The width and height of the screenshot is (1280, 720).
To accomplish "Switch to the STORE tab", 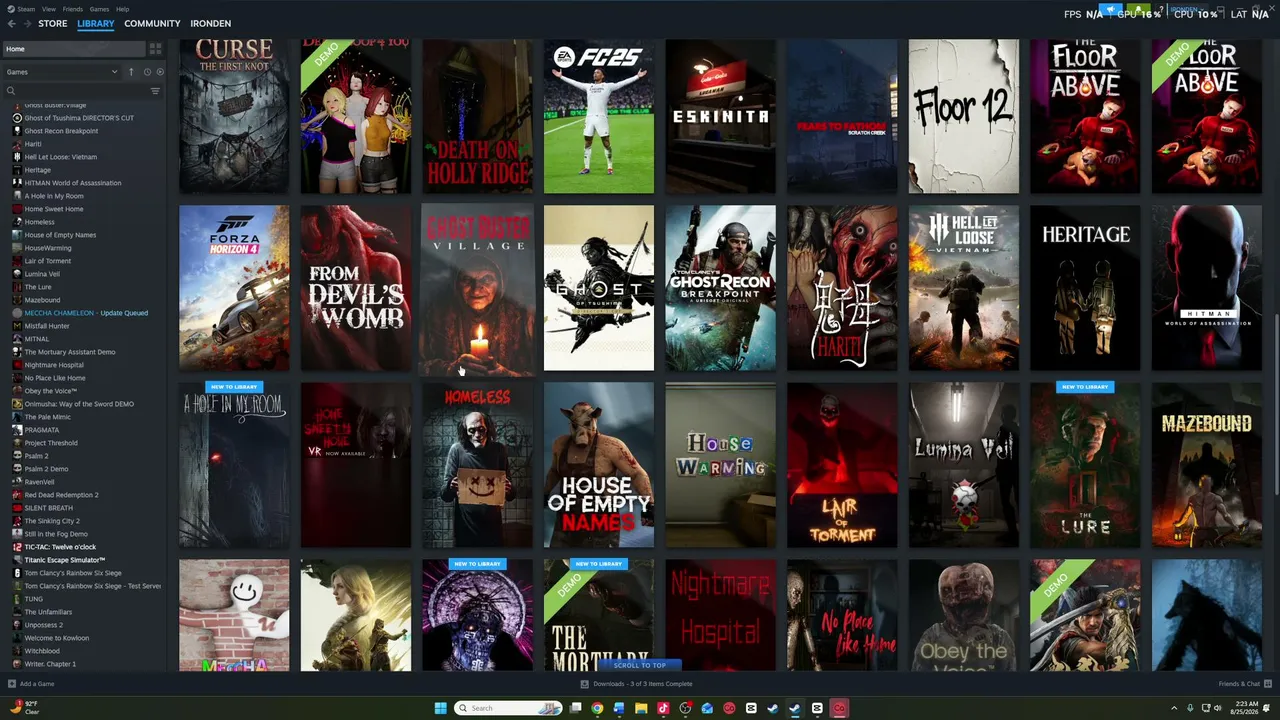I will (x=53, y=23).
